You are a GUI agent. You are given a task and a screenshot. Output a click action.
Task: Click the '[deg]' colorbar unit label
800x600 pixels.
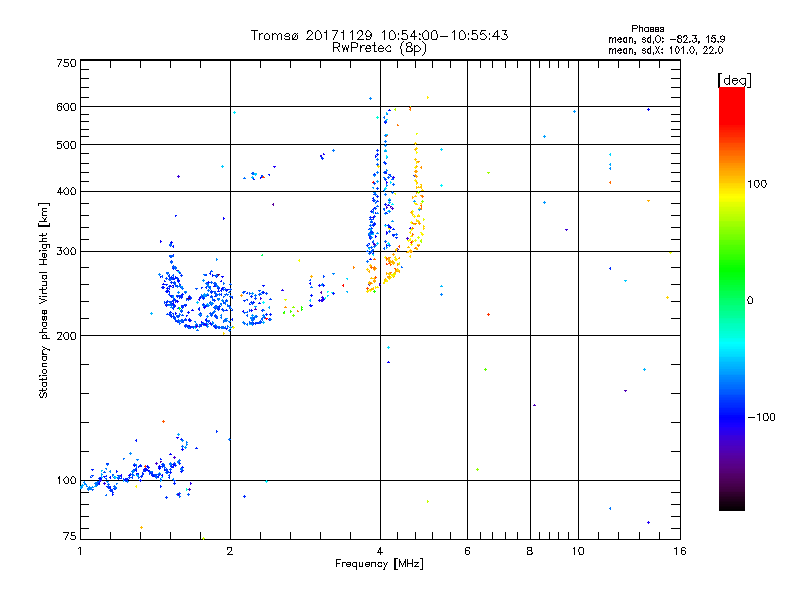734,80
